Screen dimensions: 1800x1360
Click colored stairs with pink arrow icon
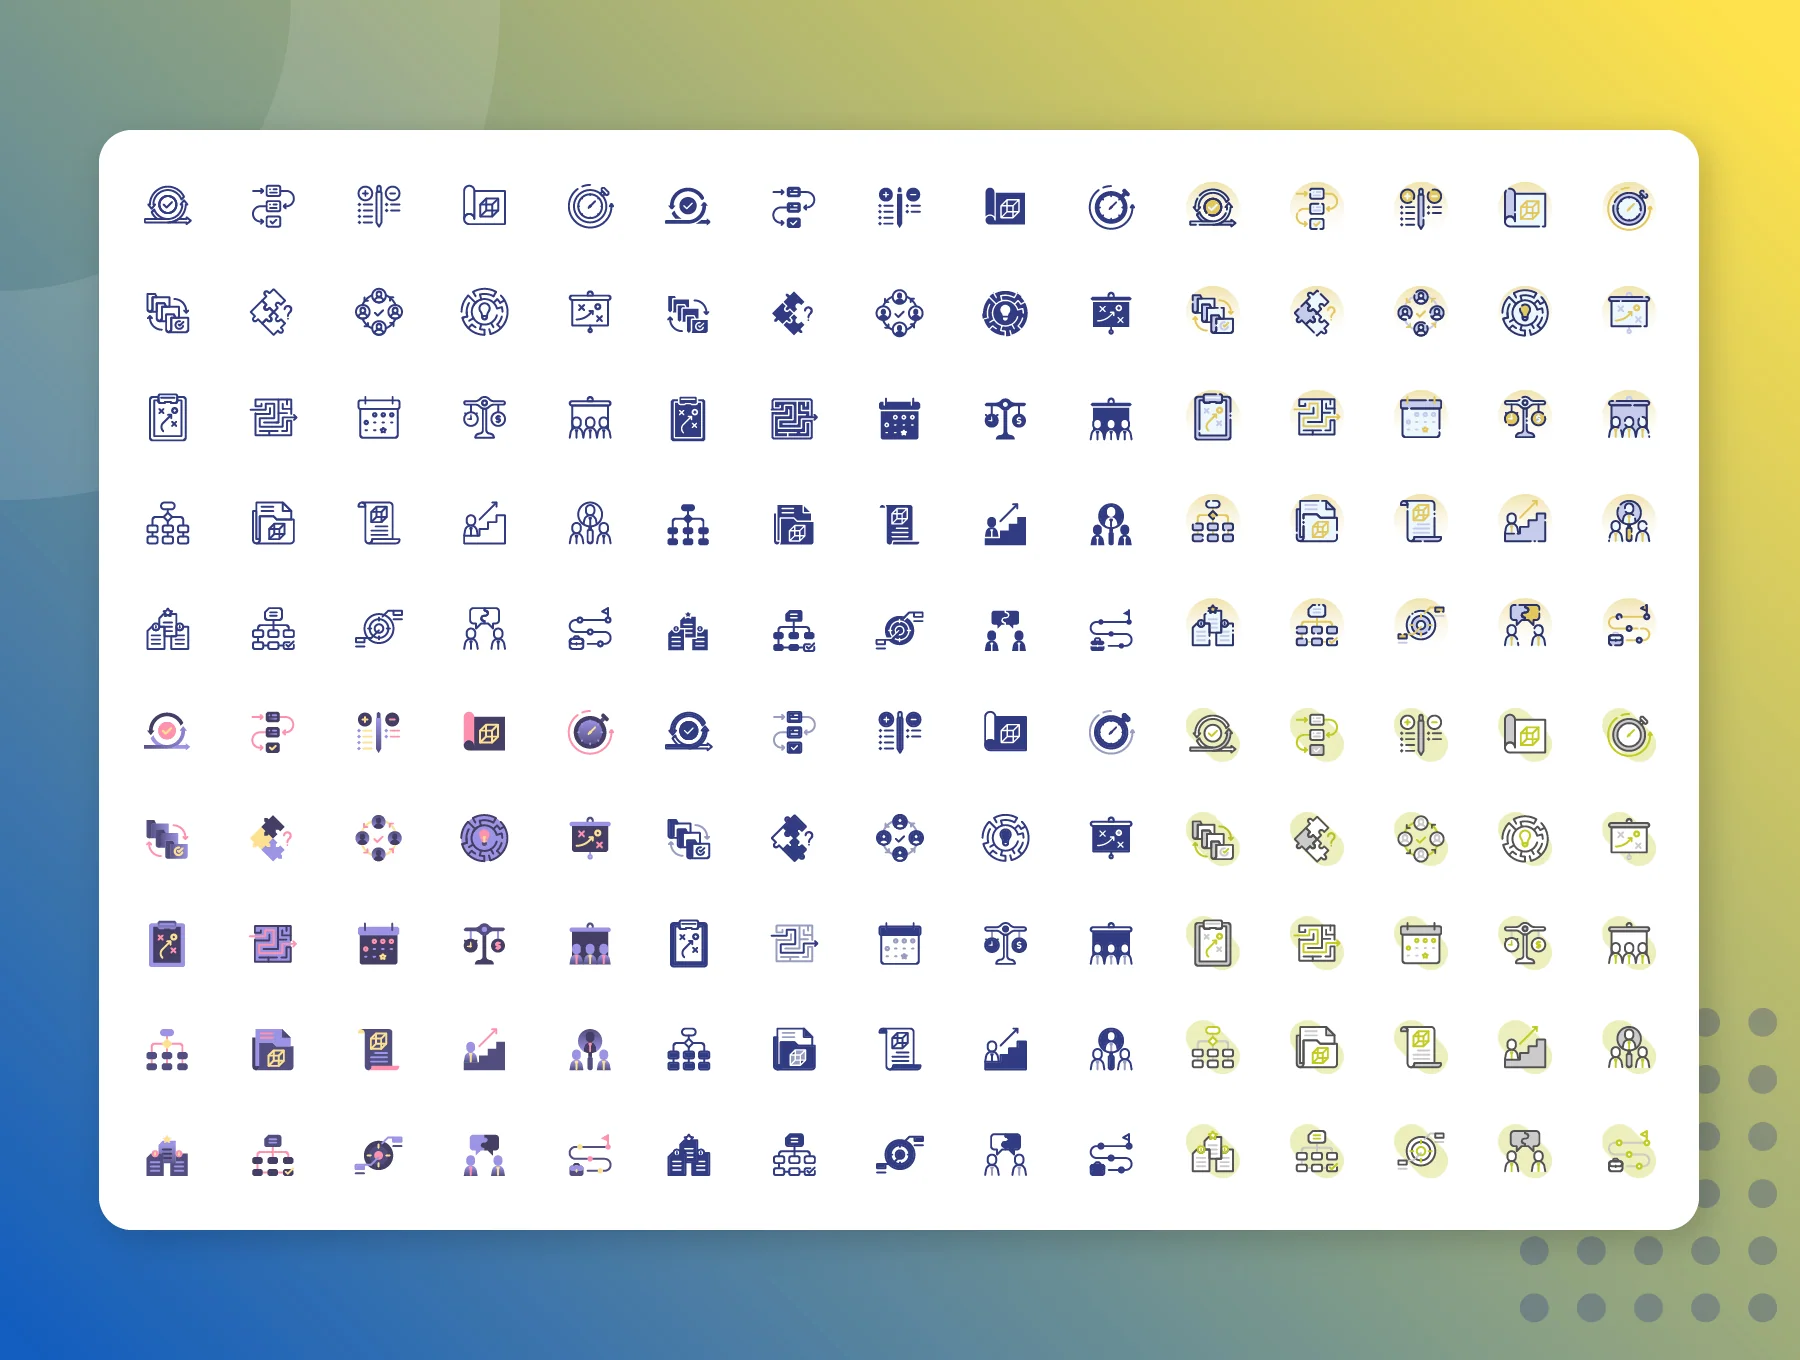(x=484, y=1050)
